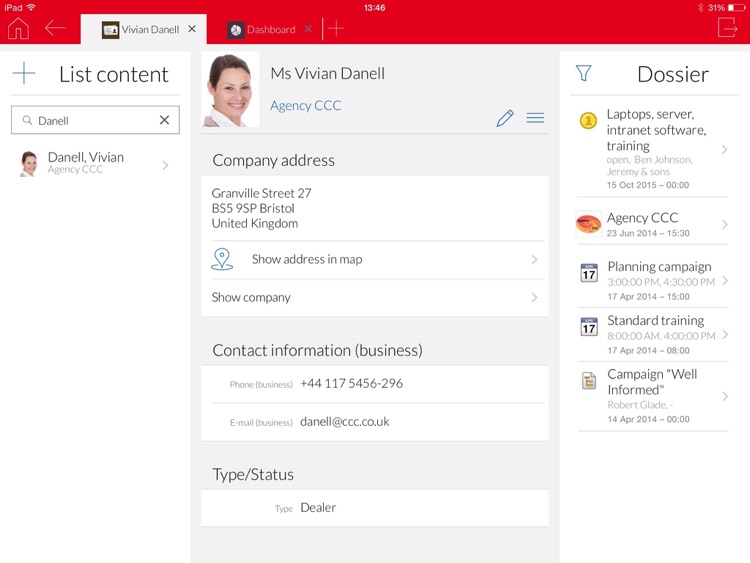Email danell@ccc.co.uk
The width and height of the screenshot is (750, 563).
click(x=344, y=421)
